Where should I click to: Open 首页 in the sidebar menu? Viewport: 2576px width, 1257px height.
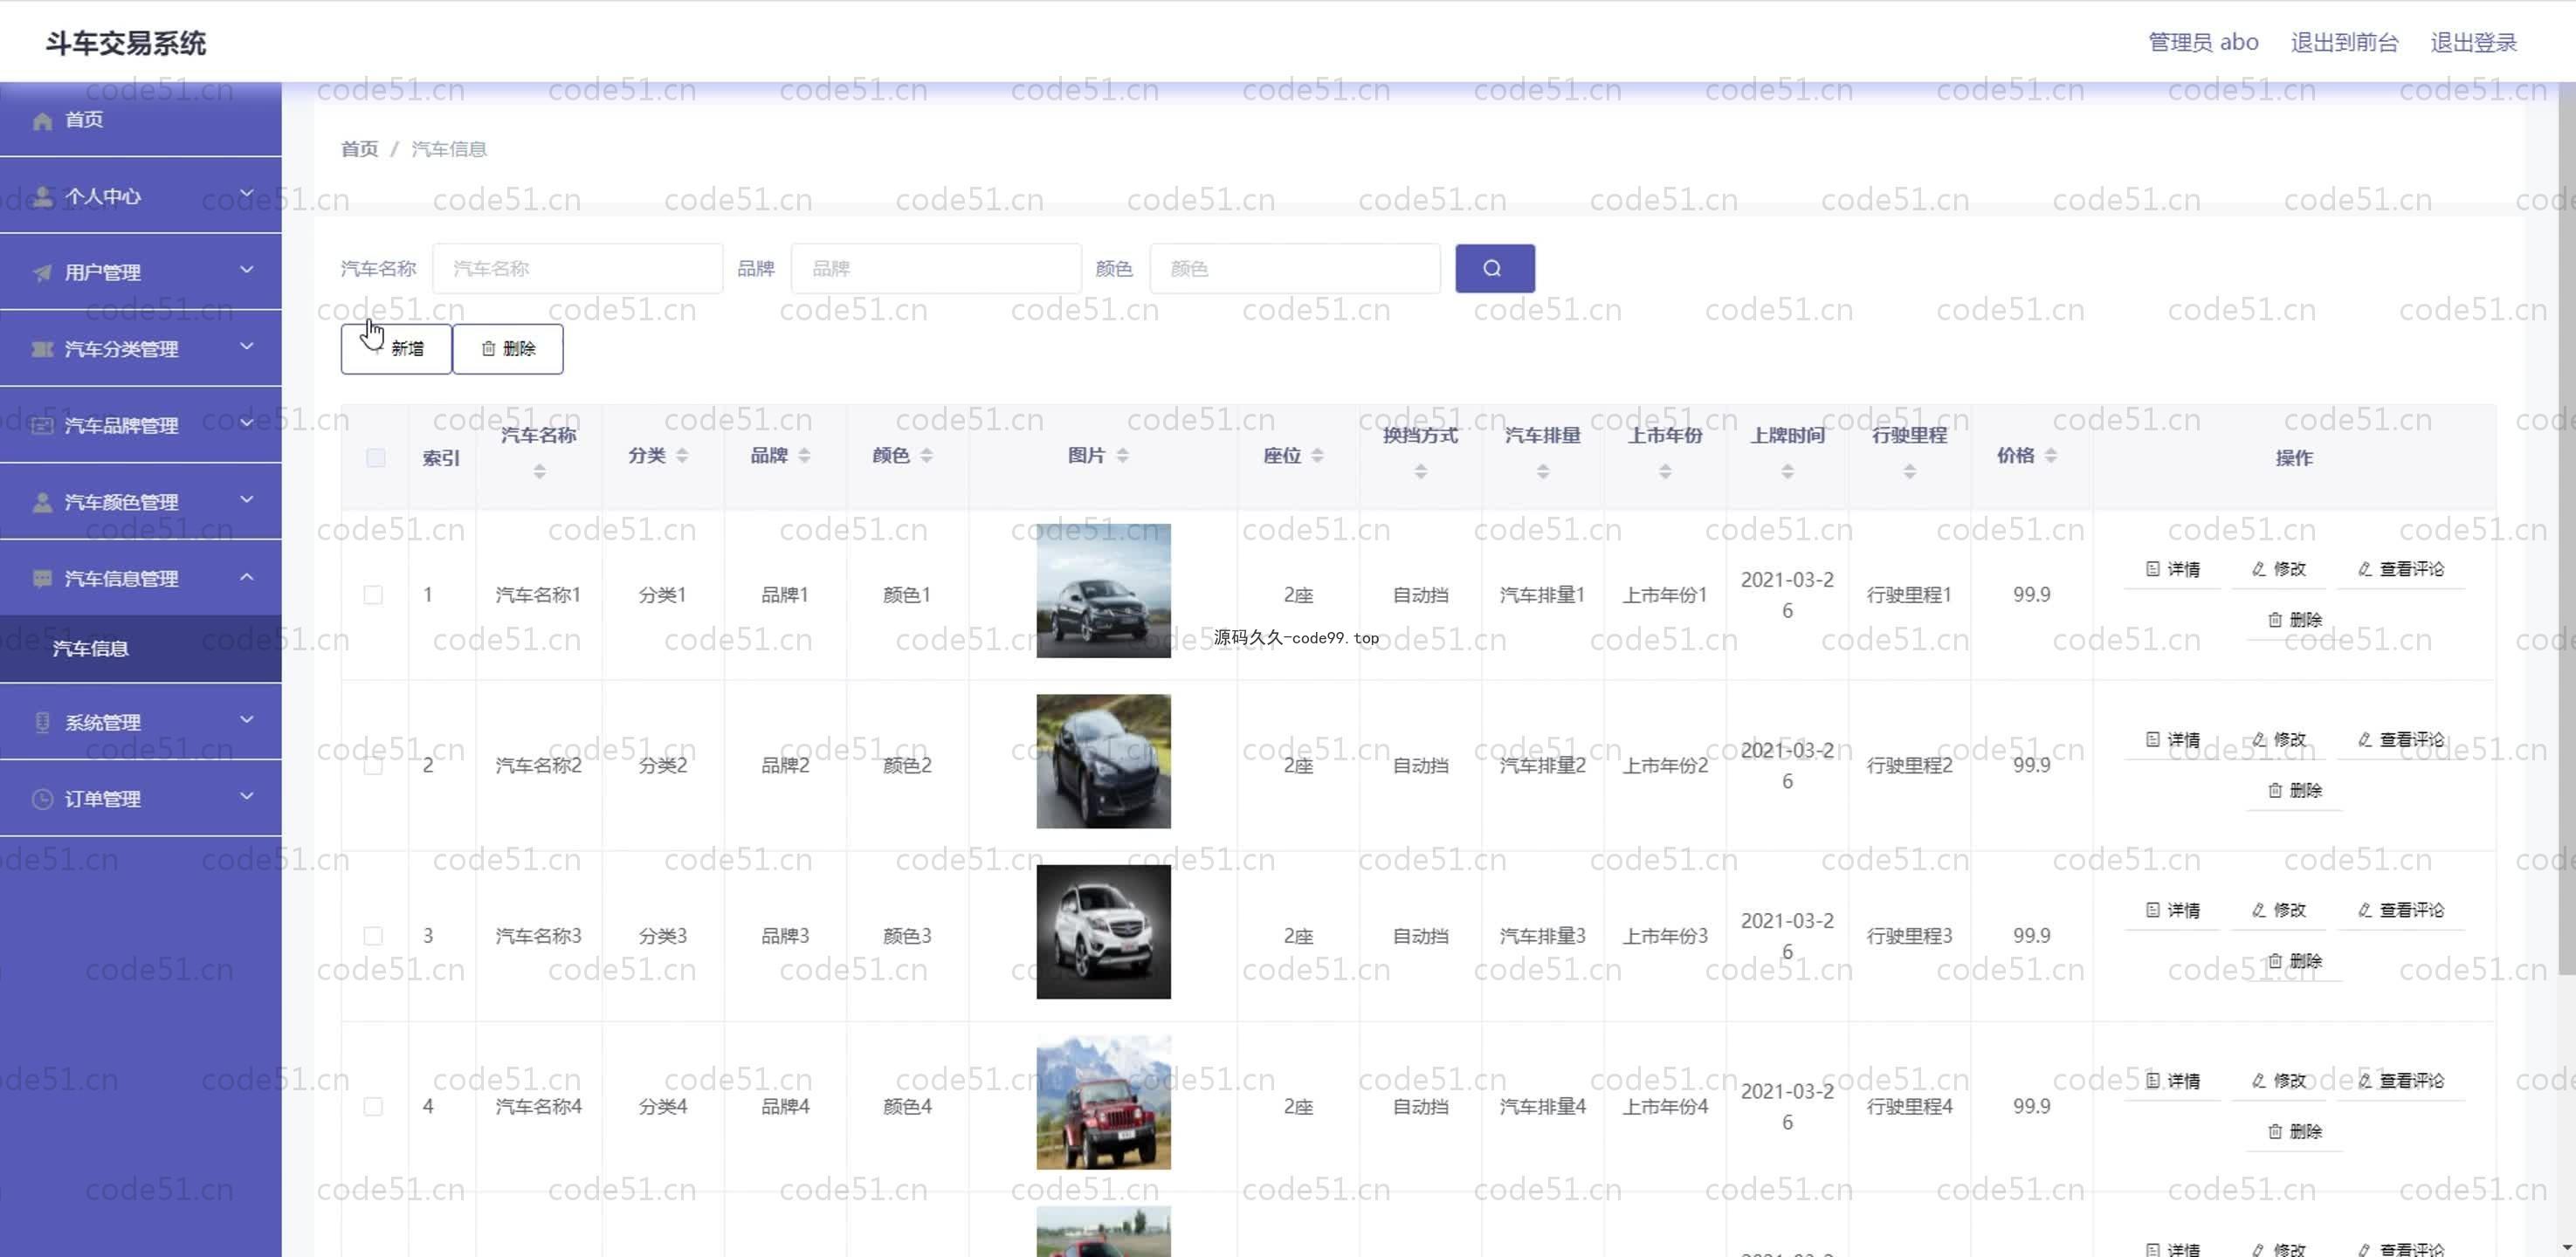click(x=140, y=120)
